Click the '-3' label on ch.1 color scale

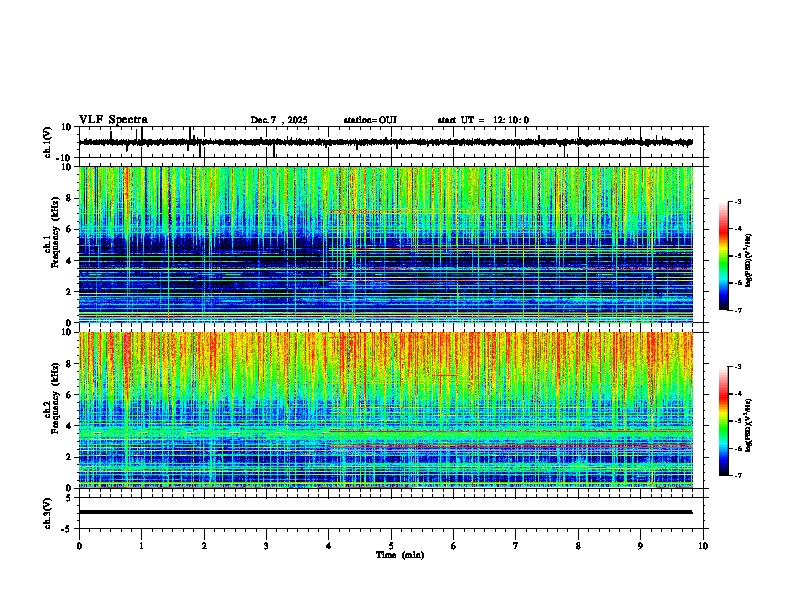(x=738, y=201)
